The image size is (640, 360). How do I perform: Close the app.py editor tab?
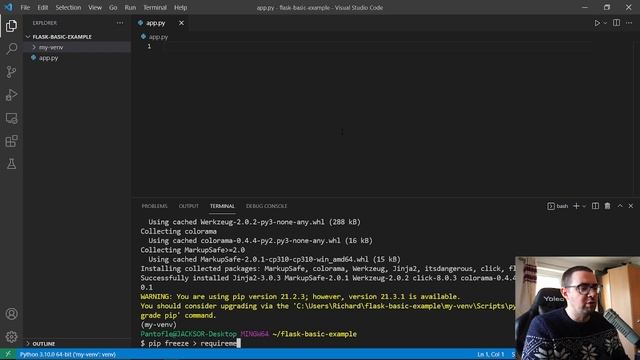(x=181, y=23)
